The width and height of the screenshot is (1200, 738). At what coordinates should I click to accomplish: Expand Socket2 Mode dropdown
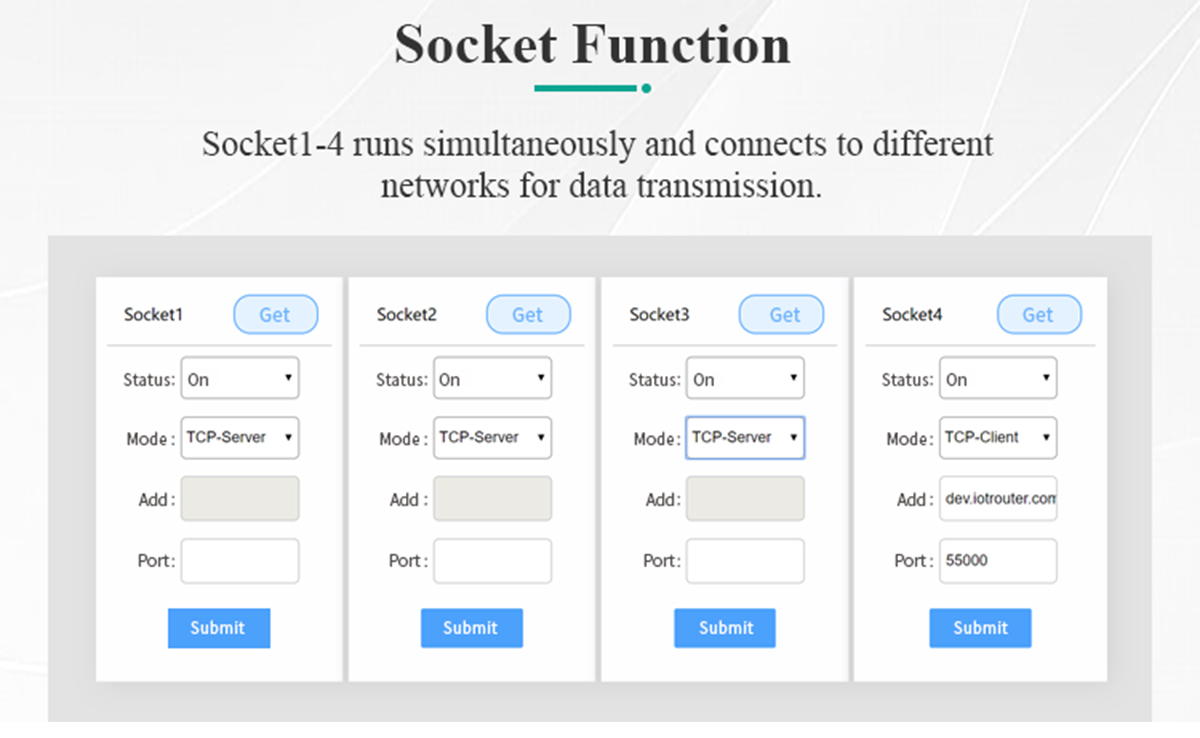pos(493,438)
